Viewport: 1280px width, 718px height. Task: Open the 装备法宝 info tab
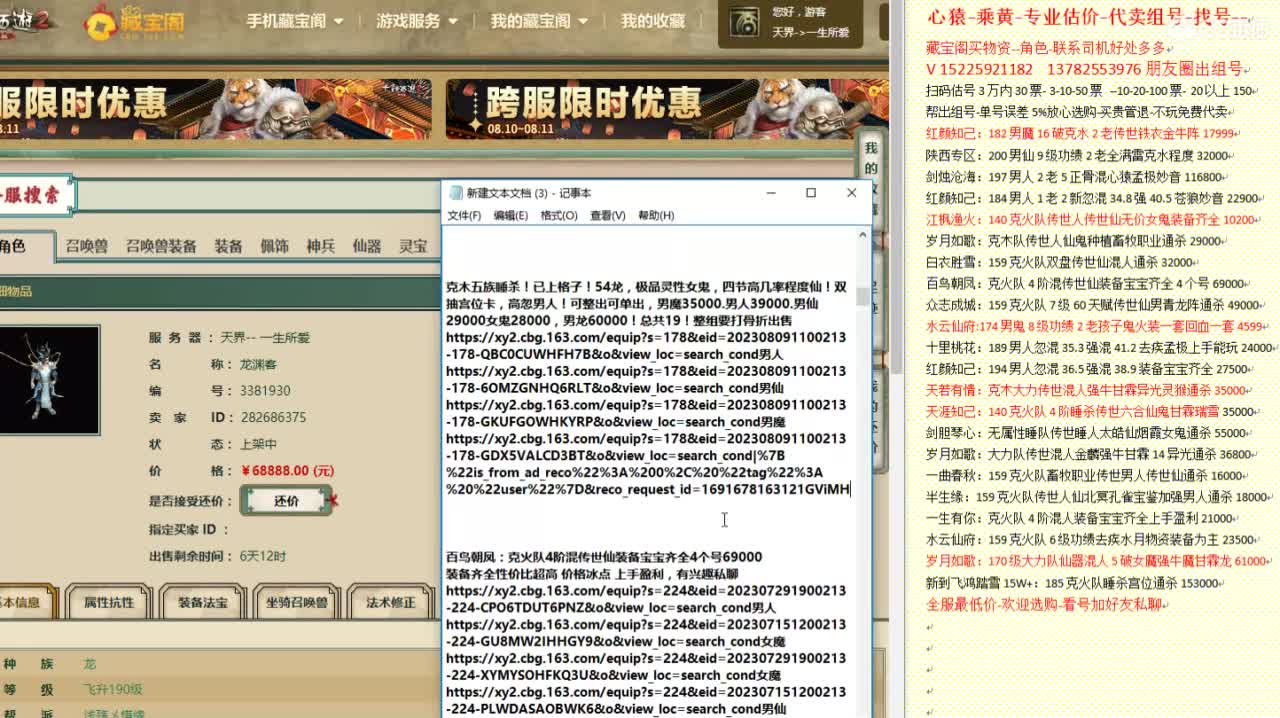[203, 602]
